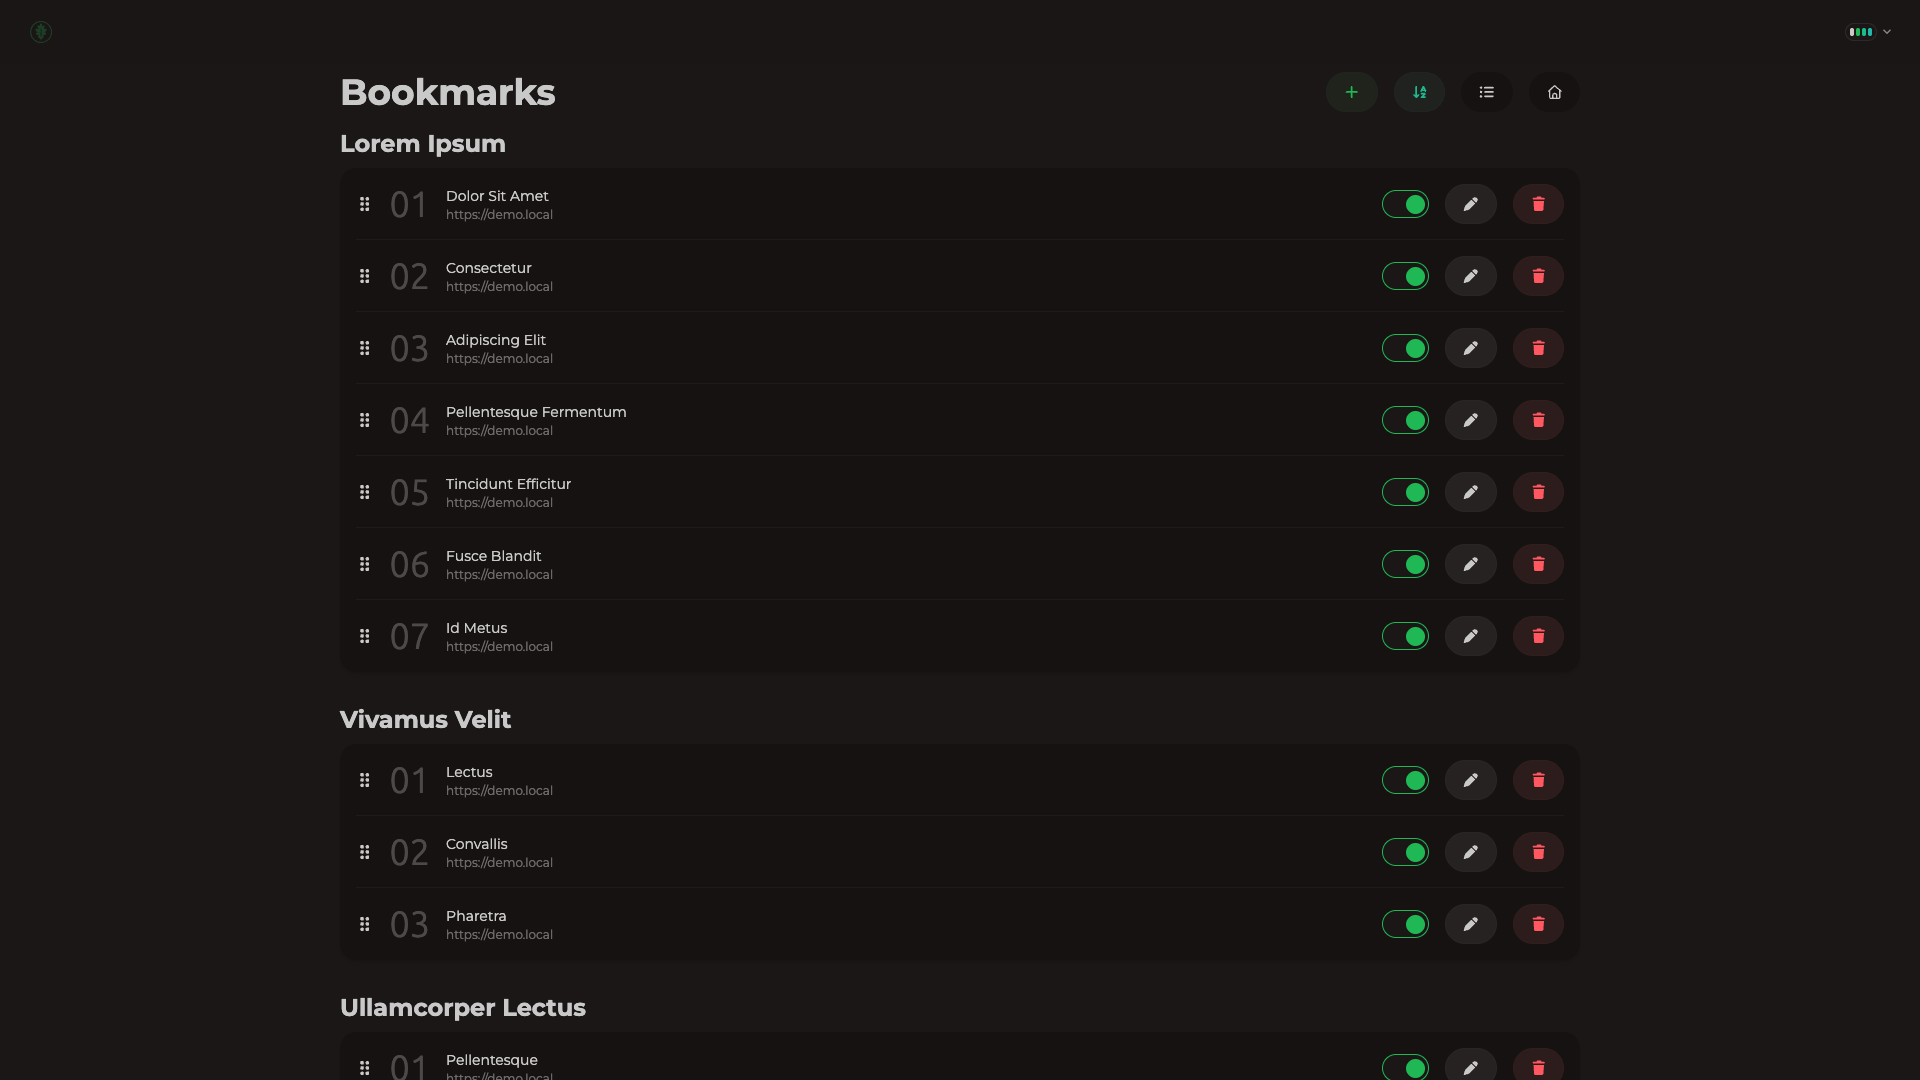The image size is (1920, 1080).
Task: Toggle off the Dolor Sit Amet bookmark
Action: (x=1405, y=204)
